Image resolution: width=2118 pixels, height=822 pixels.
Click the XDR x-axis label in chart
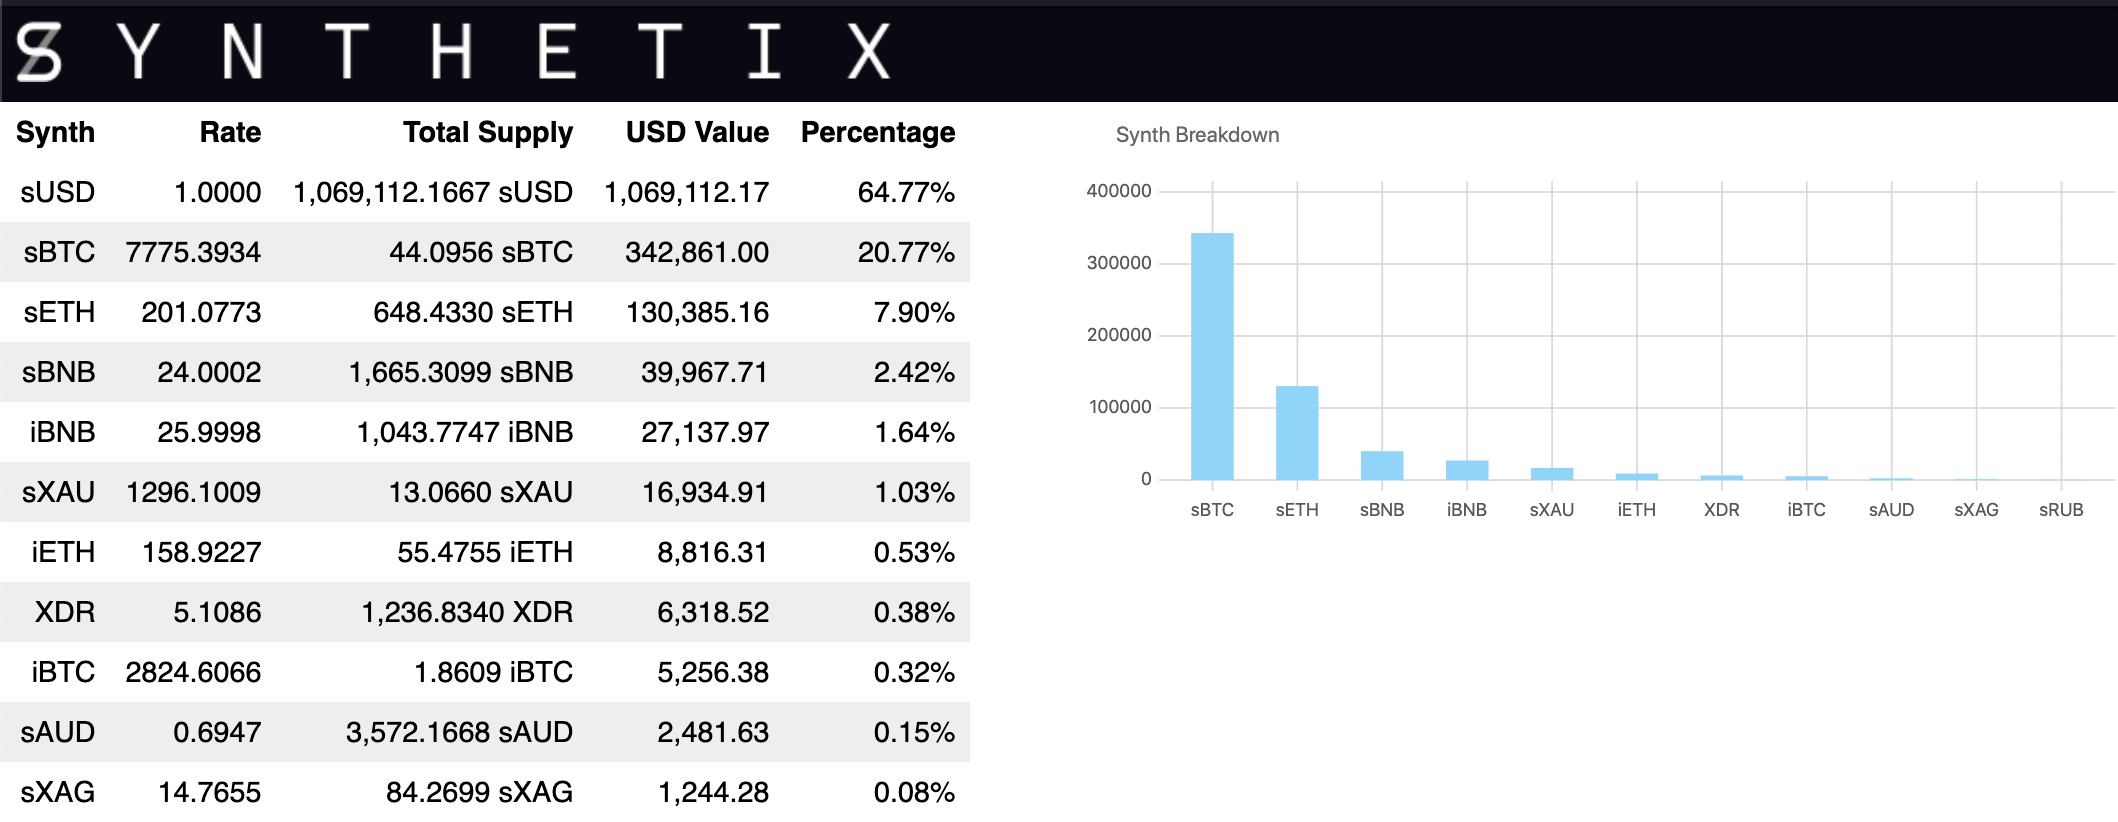[x=1721, y=510]
